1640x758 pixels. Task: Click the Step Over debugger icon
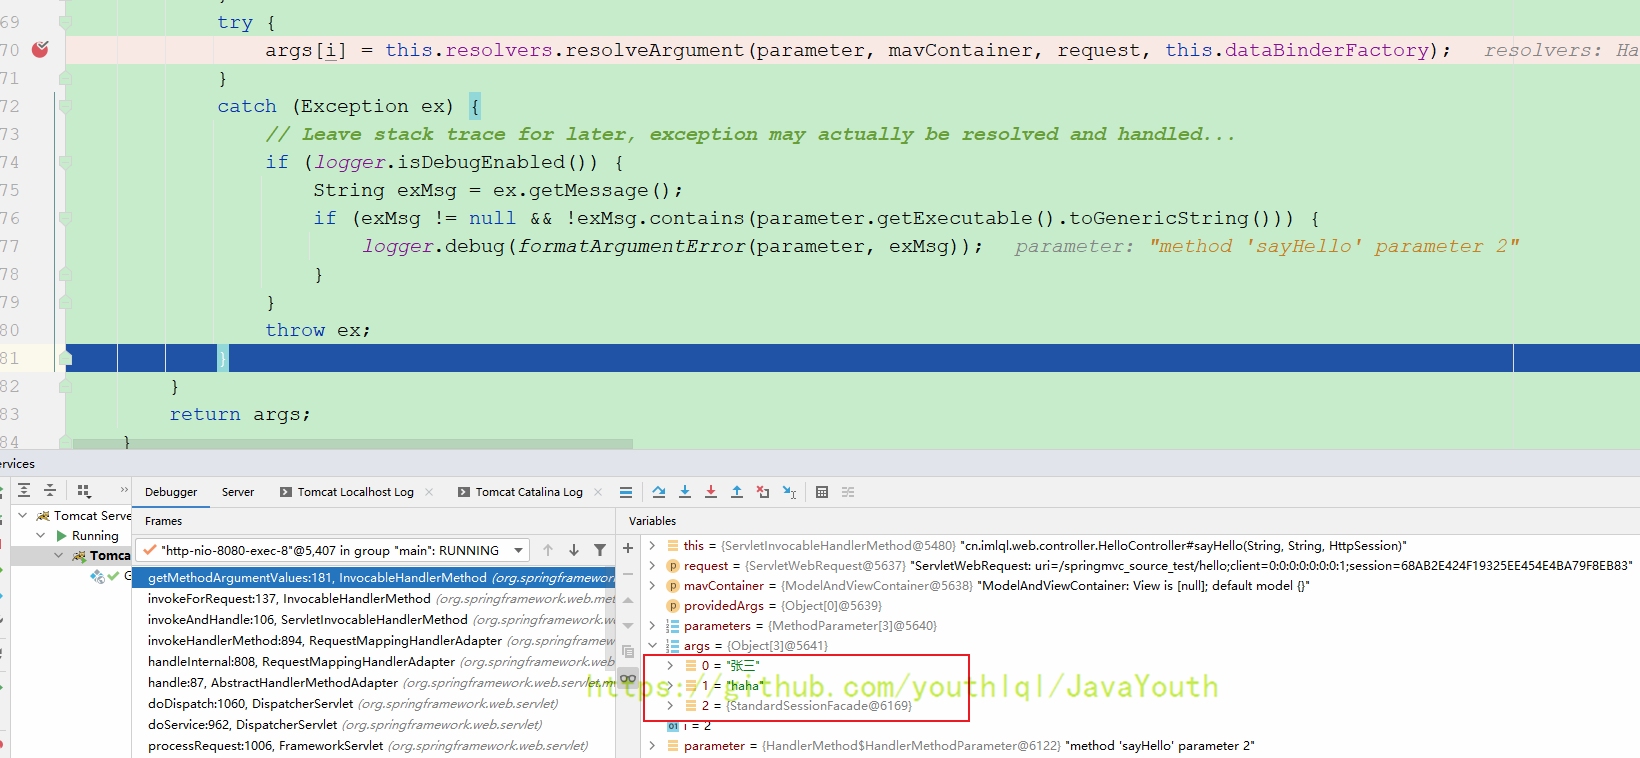coord(659,492)
